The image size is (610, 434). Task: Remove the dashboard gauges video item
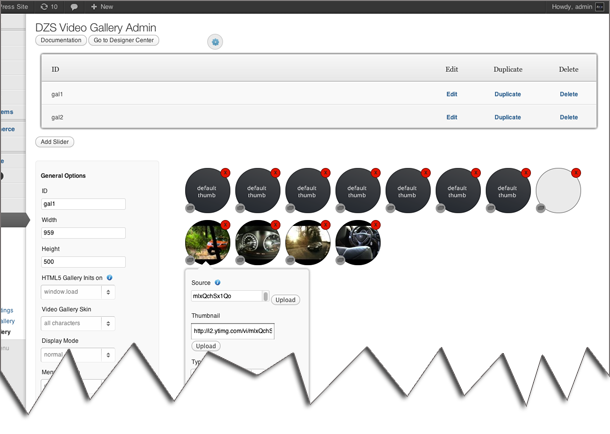coord(275,225)
